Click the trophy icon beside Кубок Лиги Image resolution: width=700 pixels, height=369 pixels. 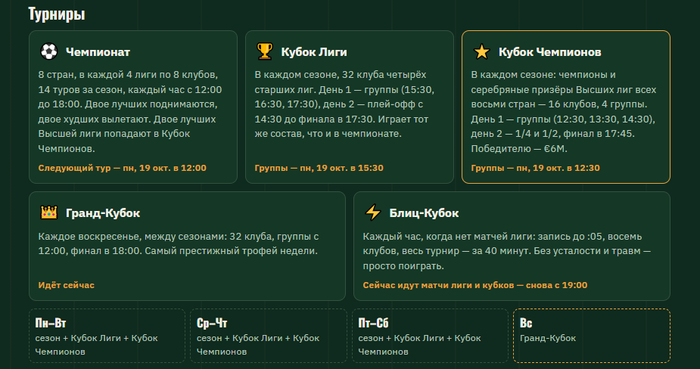point(265,52)
